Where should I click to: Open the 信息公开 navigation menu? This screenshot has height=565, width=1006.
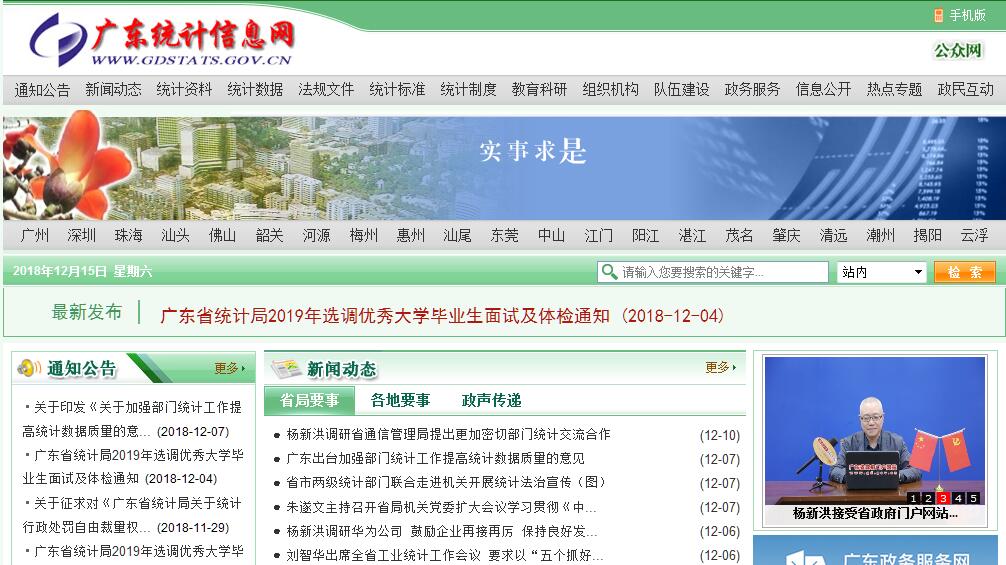[824, 89]
